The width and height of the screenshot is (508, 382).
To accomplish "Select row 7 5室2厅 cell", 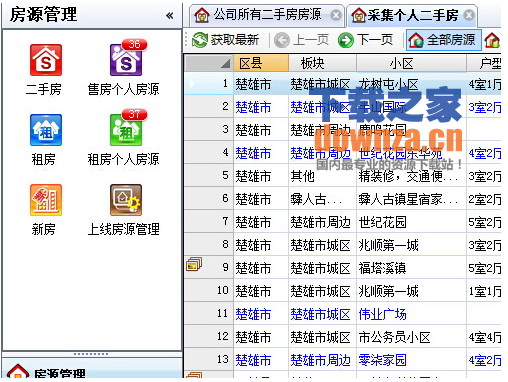I will tap(484, 222).
